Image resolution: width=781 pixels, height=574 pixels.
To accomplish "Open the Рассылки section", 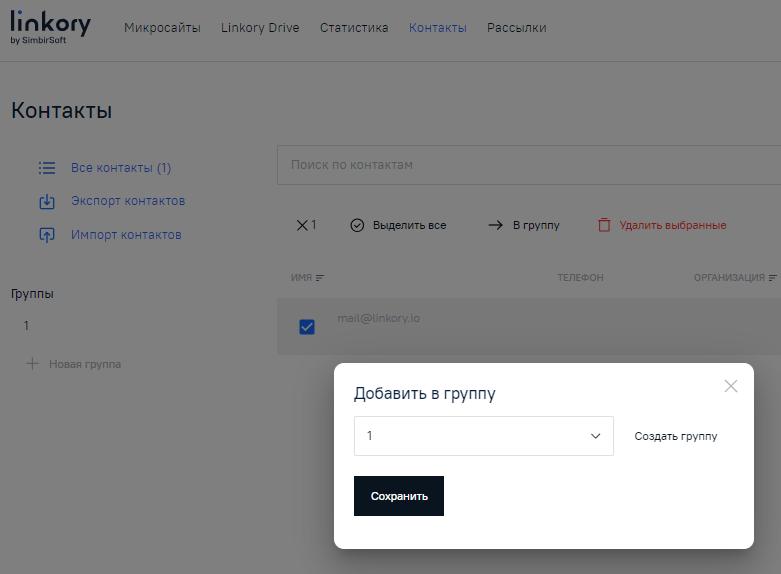I will coord(517,28).
